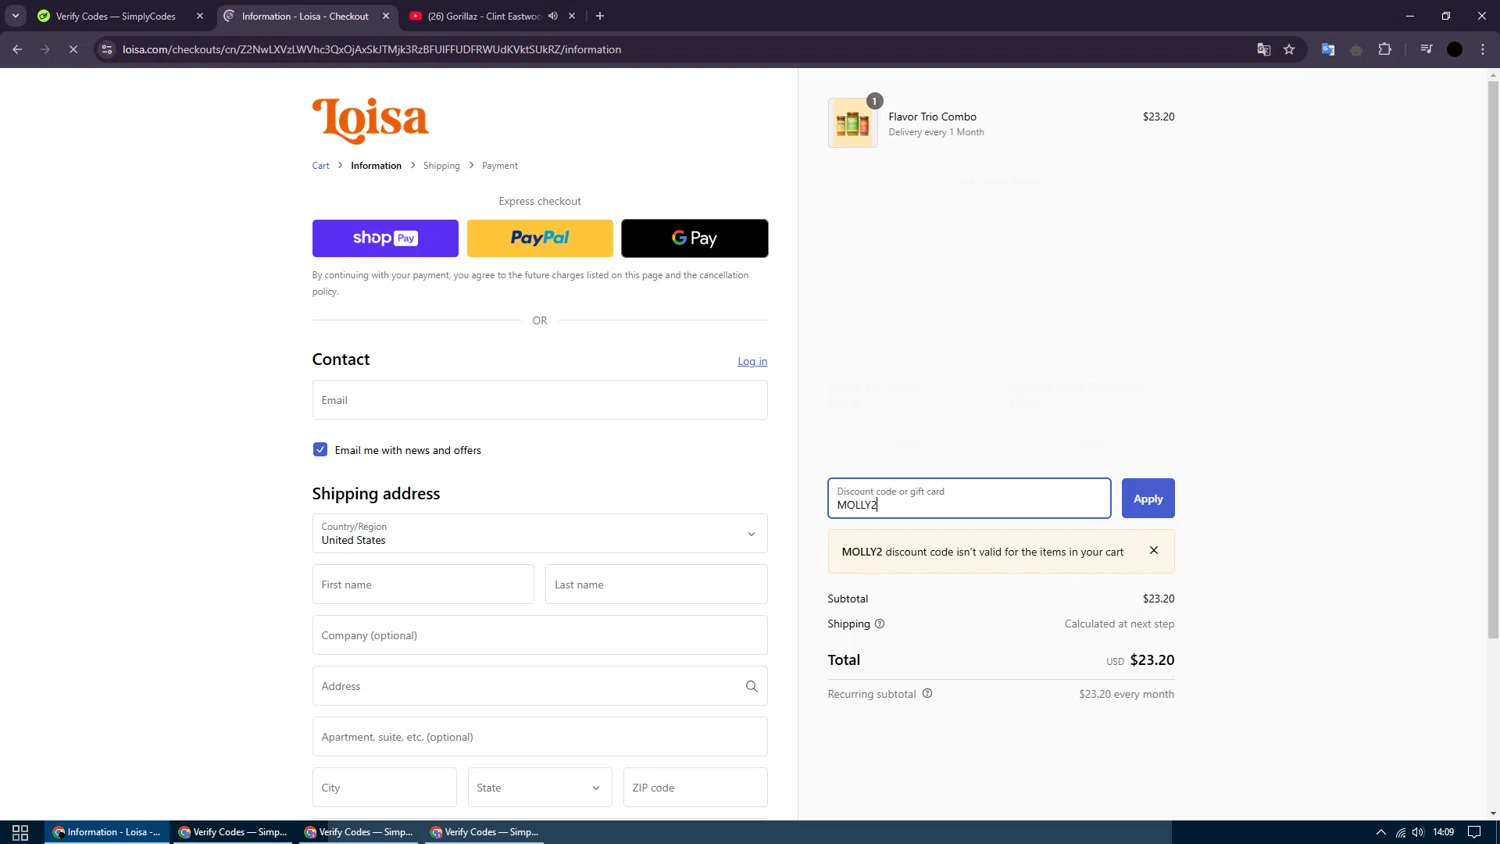Viewport: 1500px width, 844px height.
Task: Choose Google Pay express checkout
Action: coord(695,238)
